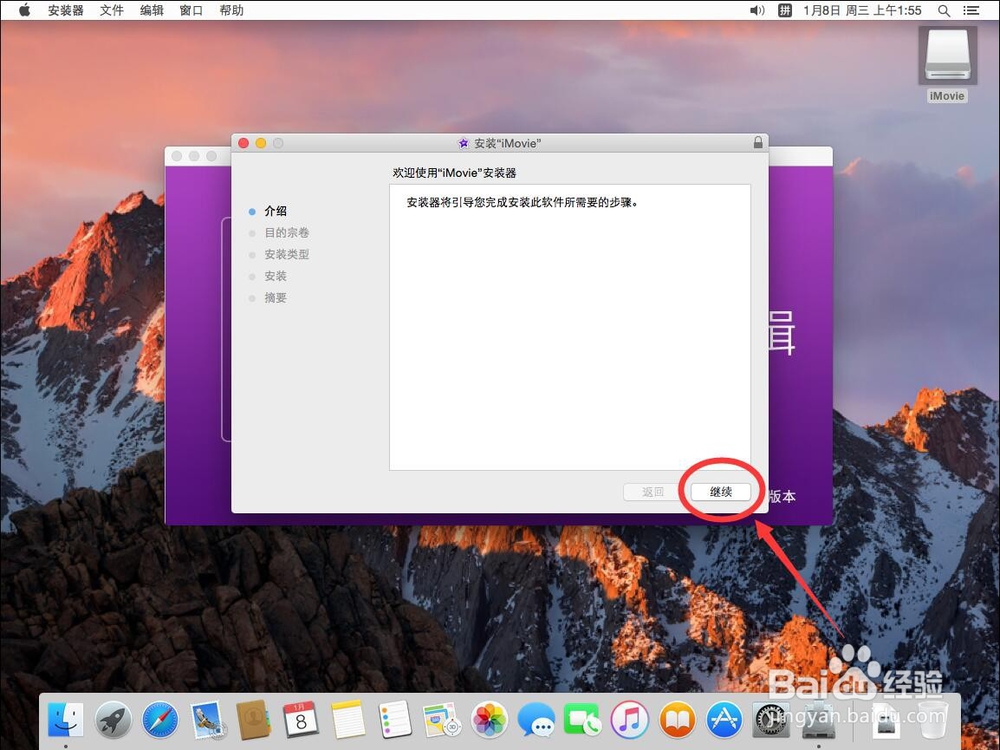Select the 介绍 step in installer sidebar
Image resolution: width=1000 pixels, height=750 pixels.
coord(276,211)
